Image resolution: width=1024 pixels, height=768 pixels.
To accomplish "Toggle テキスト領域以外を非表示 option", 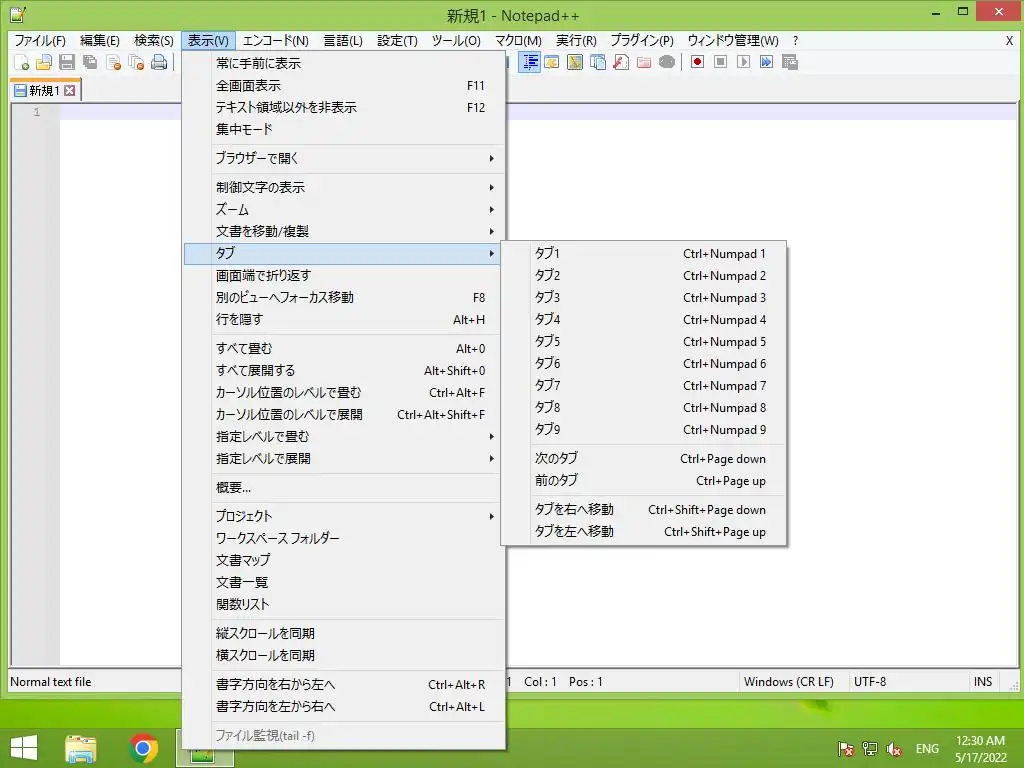I will tap(344, 108).
